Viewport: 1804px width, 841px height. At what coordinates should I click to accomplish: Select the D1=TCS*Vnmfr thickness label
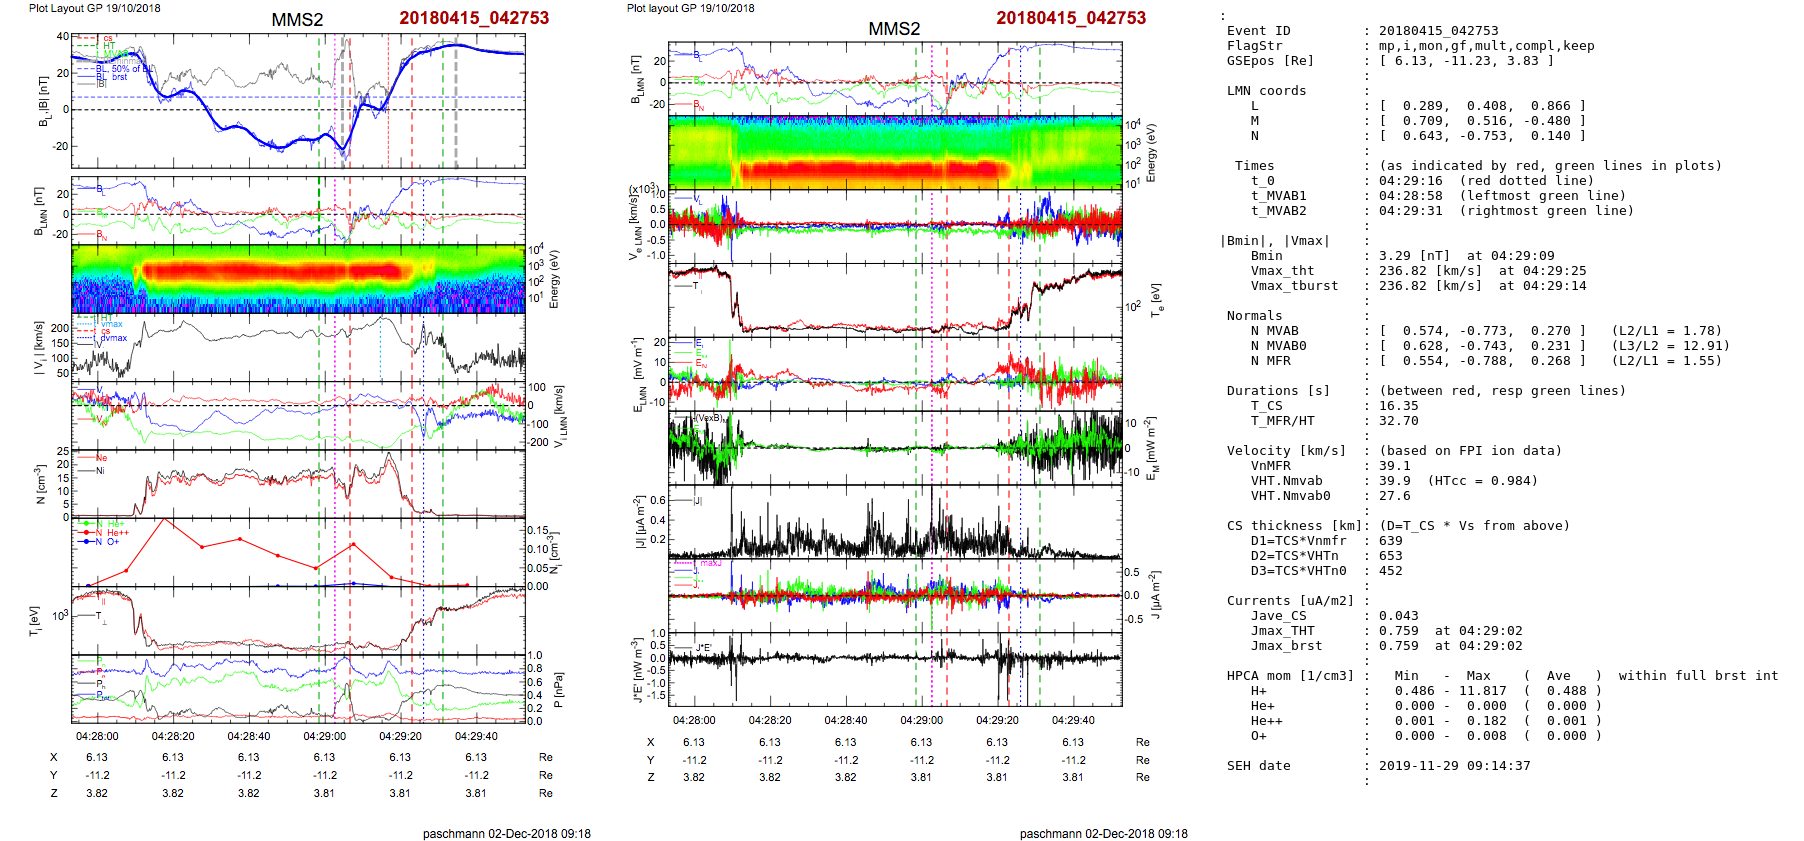pyautogui.click(x=1298, y=541)
